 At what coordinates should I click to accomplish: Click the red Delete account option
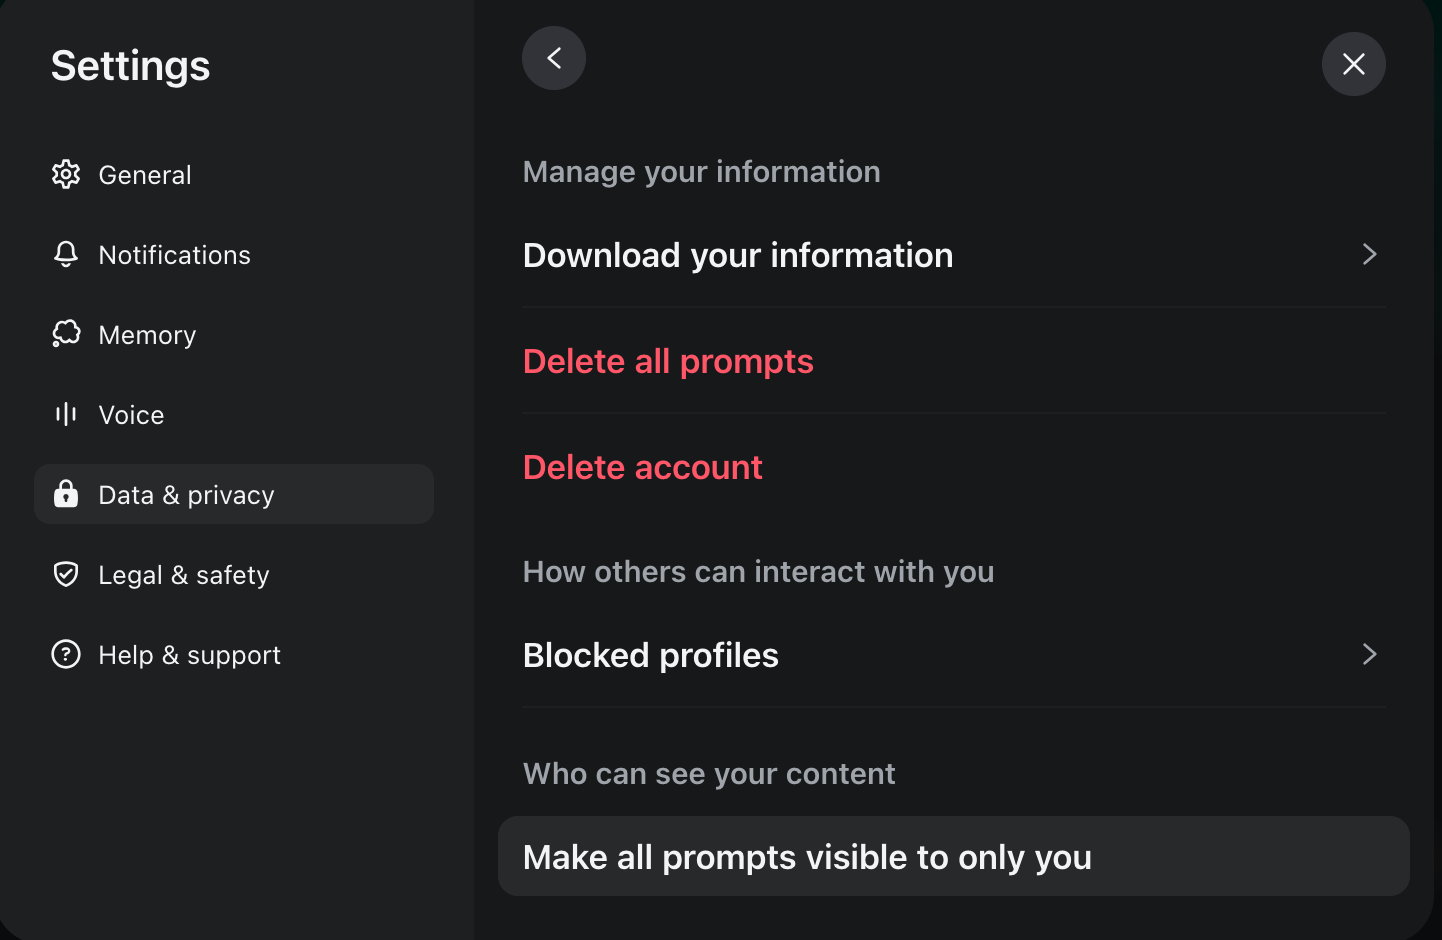point(643,467)
